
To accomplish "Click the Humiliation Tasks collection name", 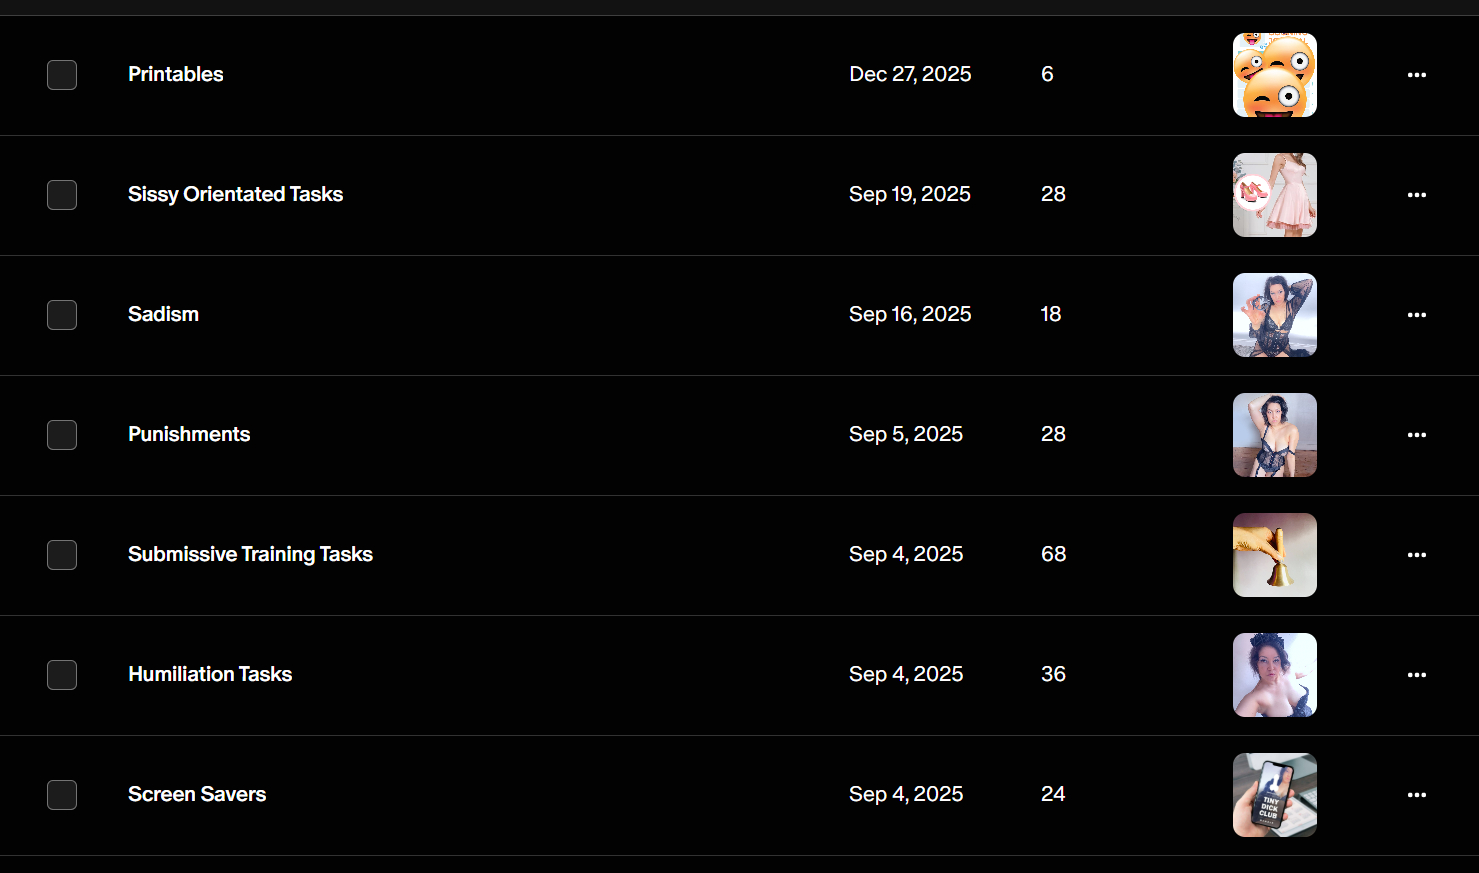I will pyautogui.click(x=210, y=674).
